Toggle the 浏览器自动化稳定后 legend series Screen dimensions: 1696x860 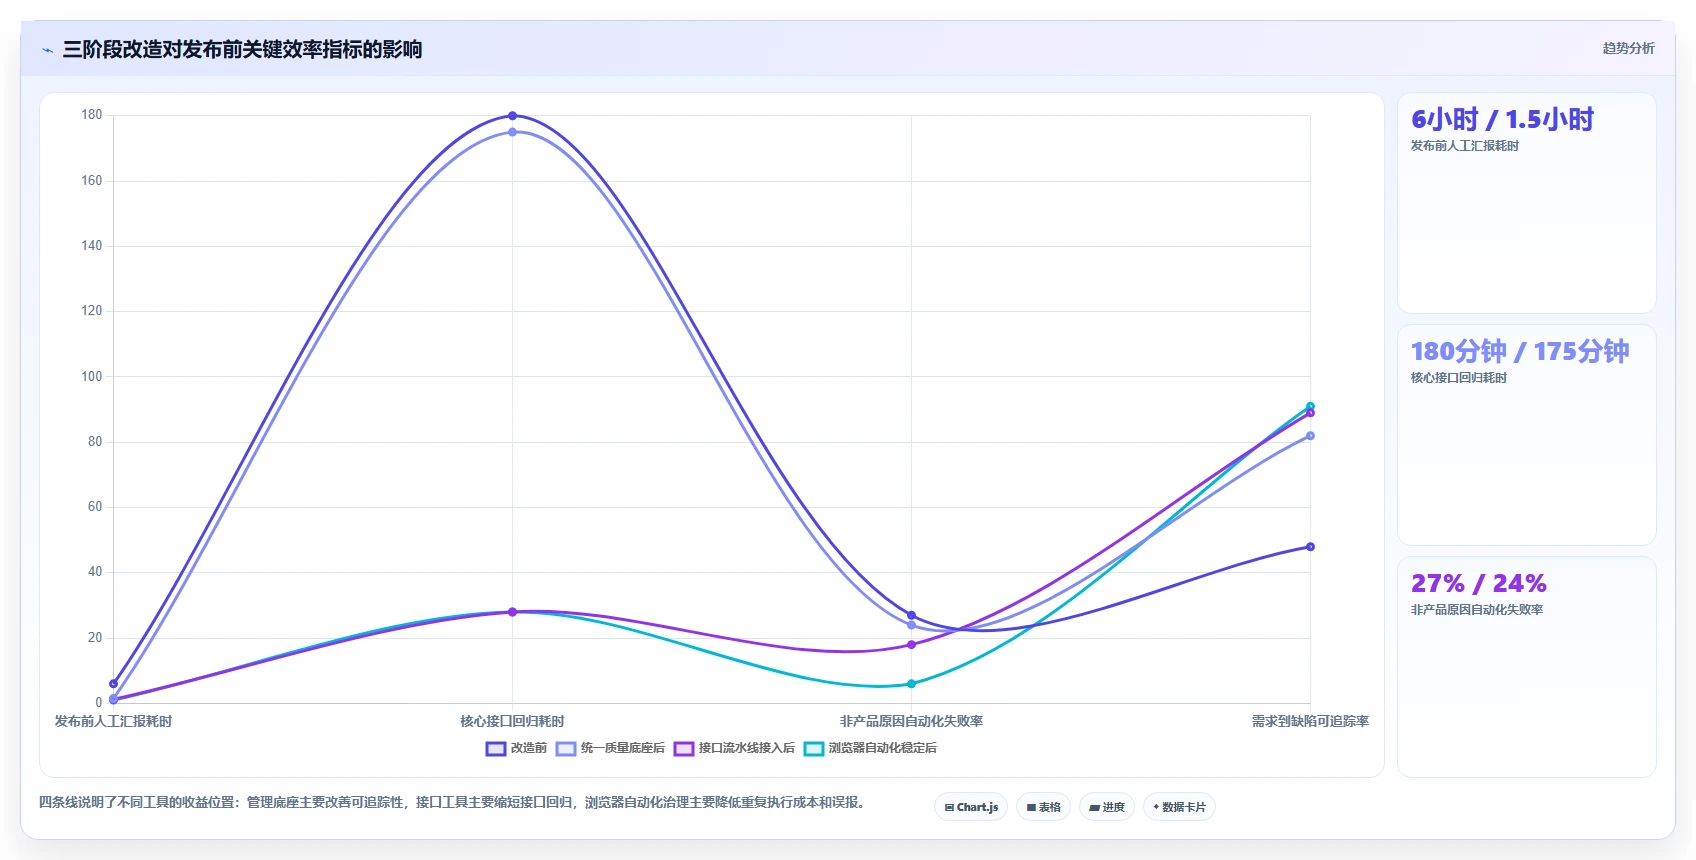click(x=870, y=748)
